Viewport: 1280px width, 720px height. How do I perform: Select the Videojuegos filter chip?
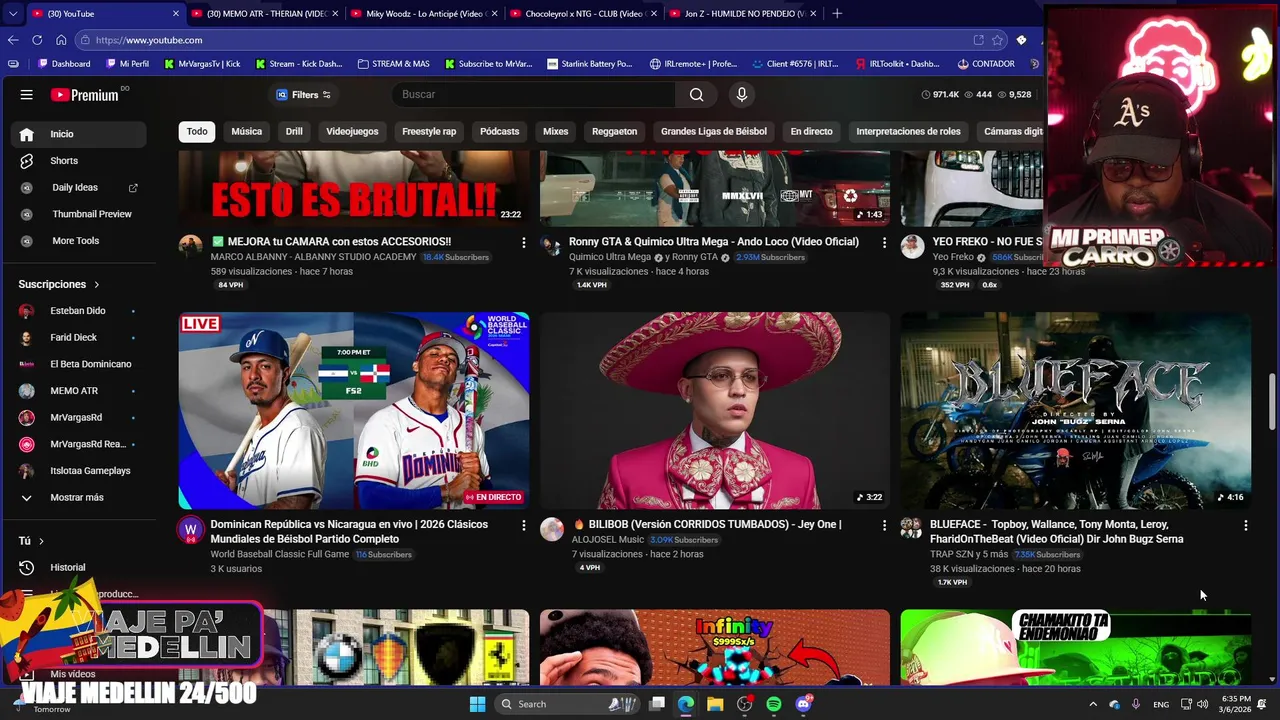point(352,131)
